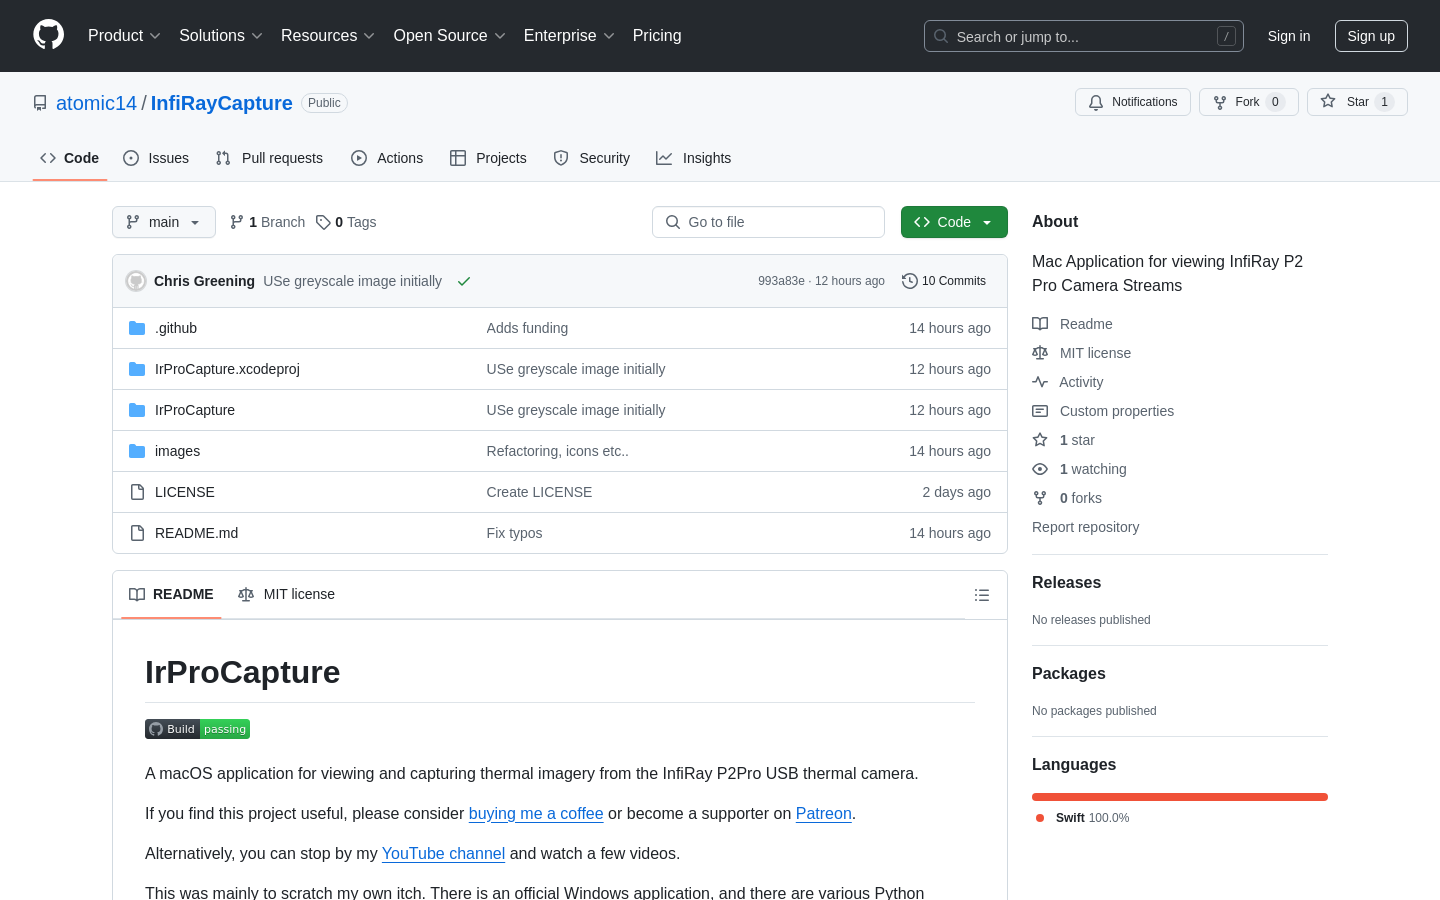Open the Pull requests tab

[269, 158]
